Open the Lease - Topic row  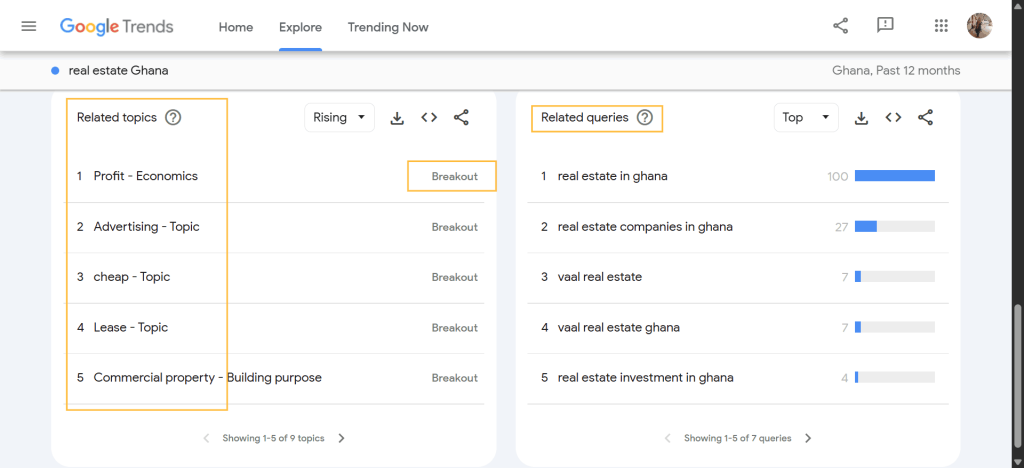pos(131,328)
